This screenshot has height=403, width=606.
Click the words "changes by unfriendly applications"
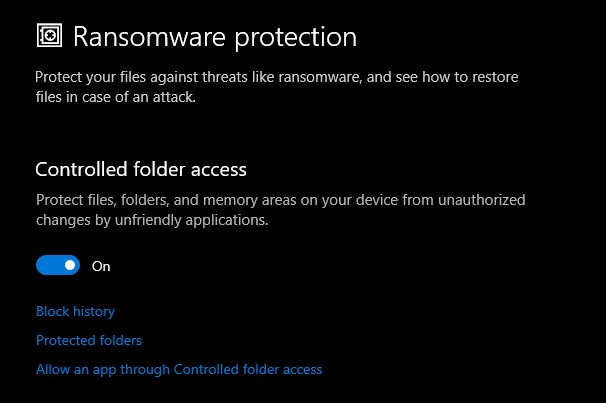click(152, 220)
